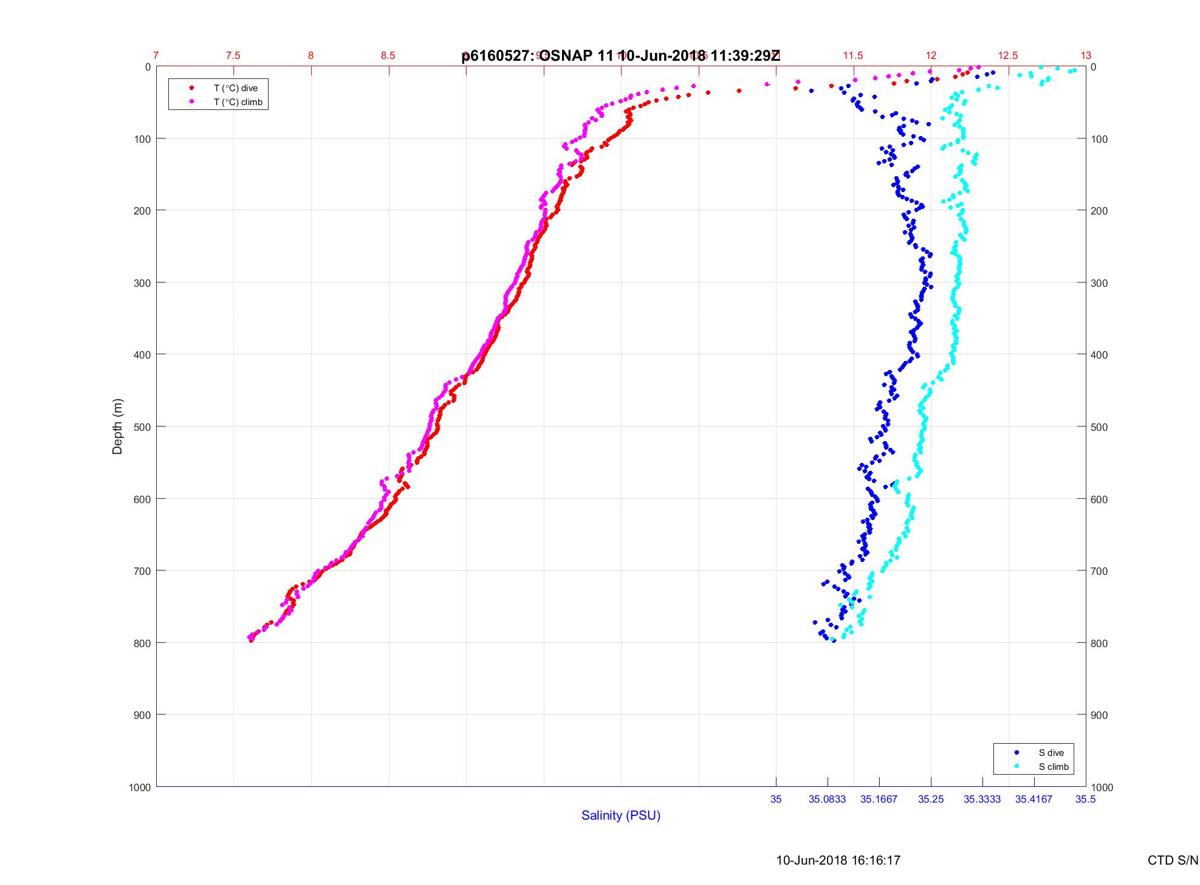Click the 400 tick on the left depth axis

click(x=142, y=355)
